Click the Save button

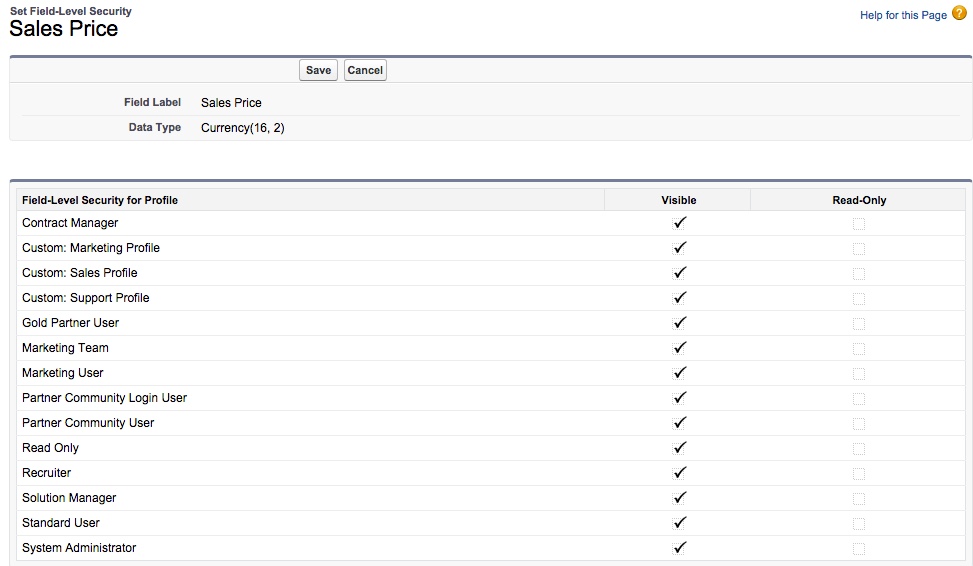(318, 70)
